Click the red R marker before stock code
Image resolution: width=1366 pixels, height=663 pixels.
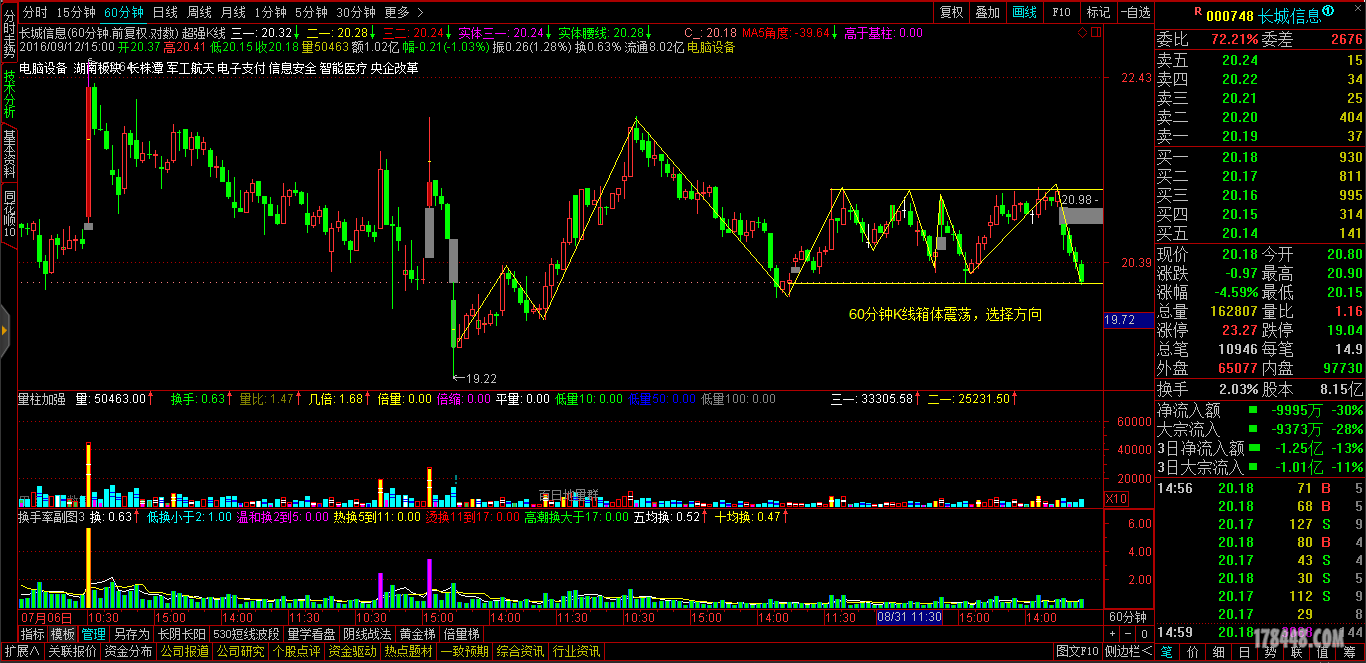[1197, 13]
